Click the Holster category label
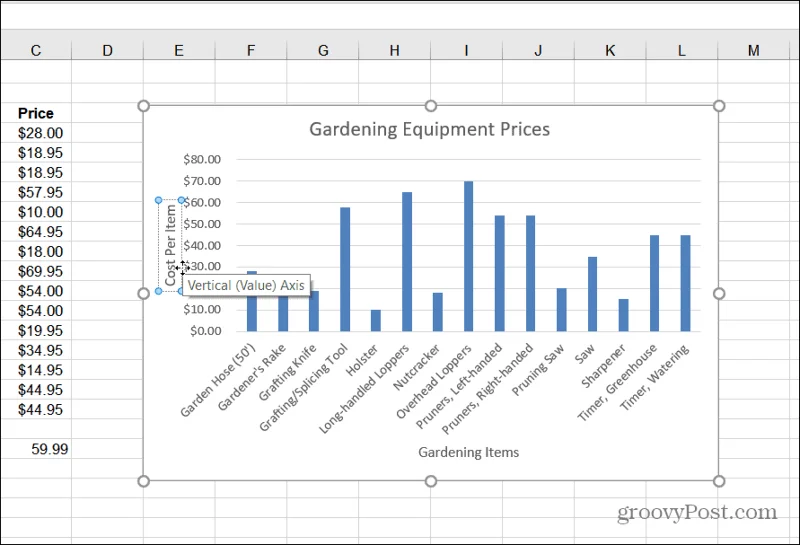Screen dimensions: 800x545 pyautogui.click(x=362, y=360)
